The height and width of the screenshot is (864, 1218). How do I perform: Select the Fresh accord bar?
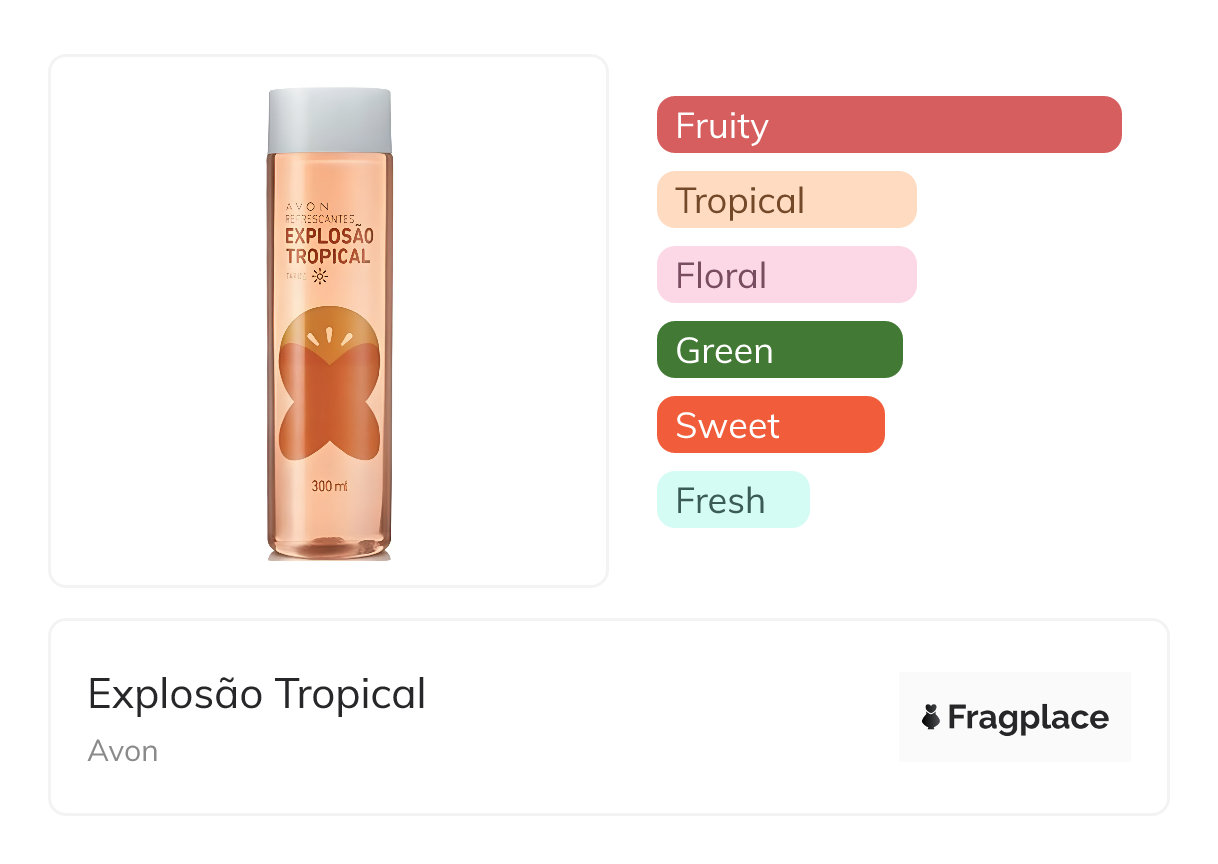tap(732, 500)
